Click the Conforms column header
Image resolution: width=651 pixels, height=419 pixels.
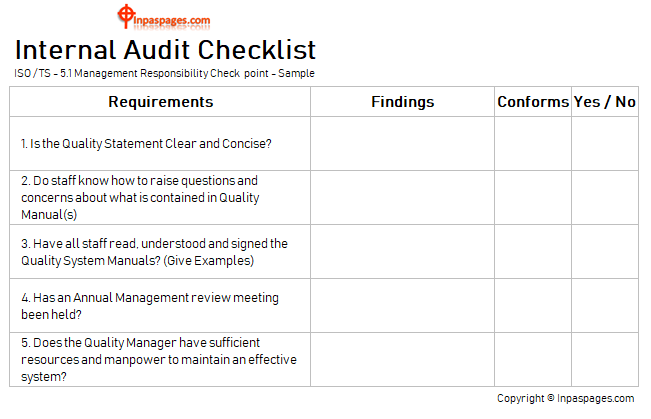(533, 102)
